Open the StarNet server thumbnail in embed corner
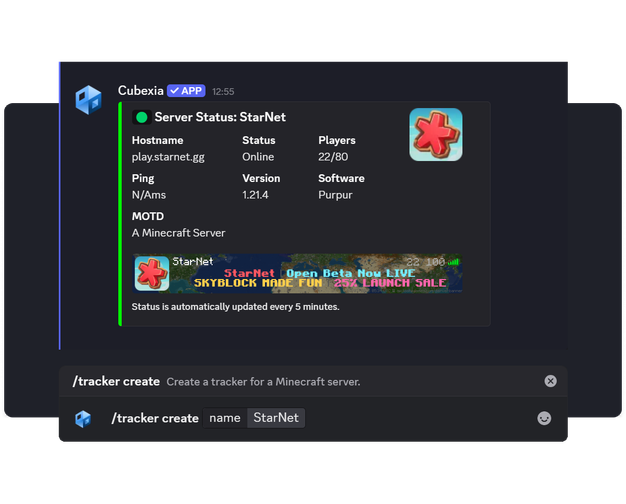This screenshot has height=504, width=626. click(435, 135)
